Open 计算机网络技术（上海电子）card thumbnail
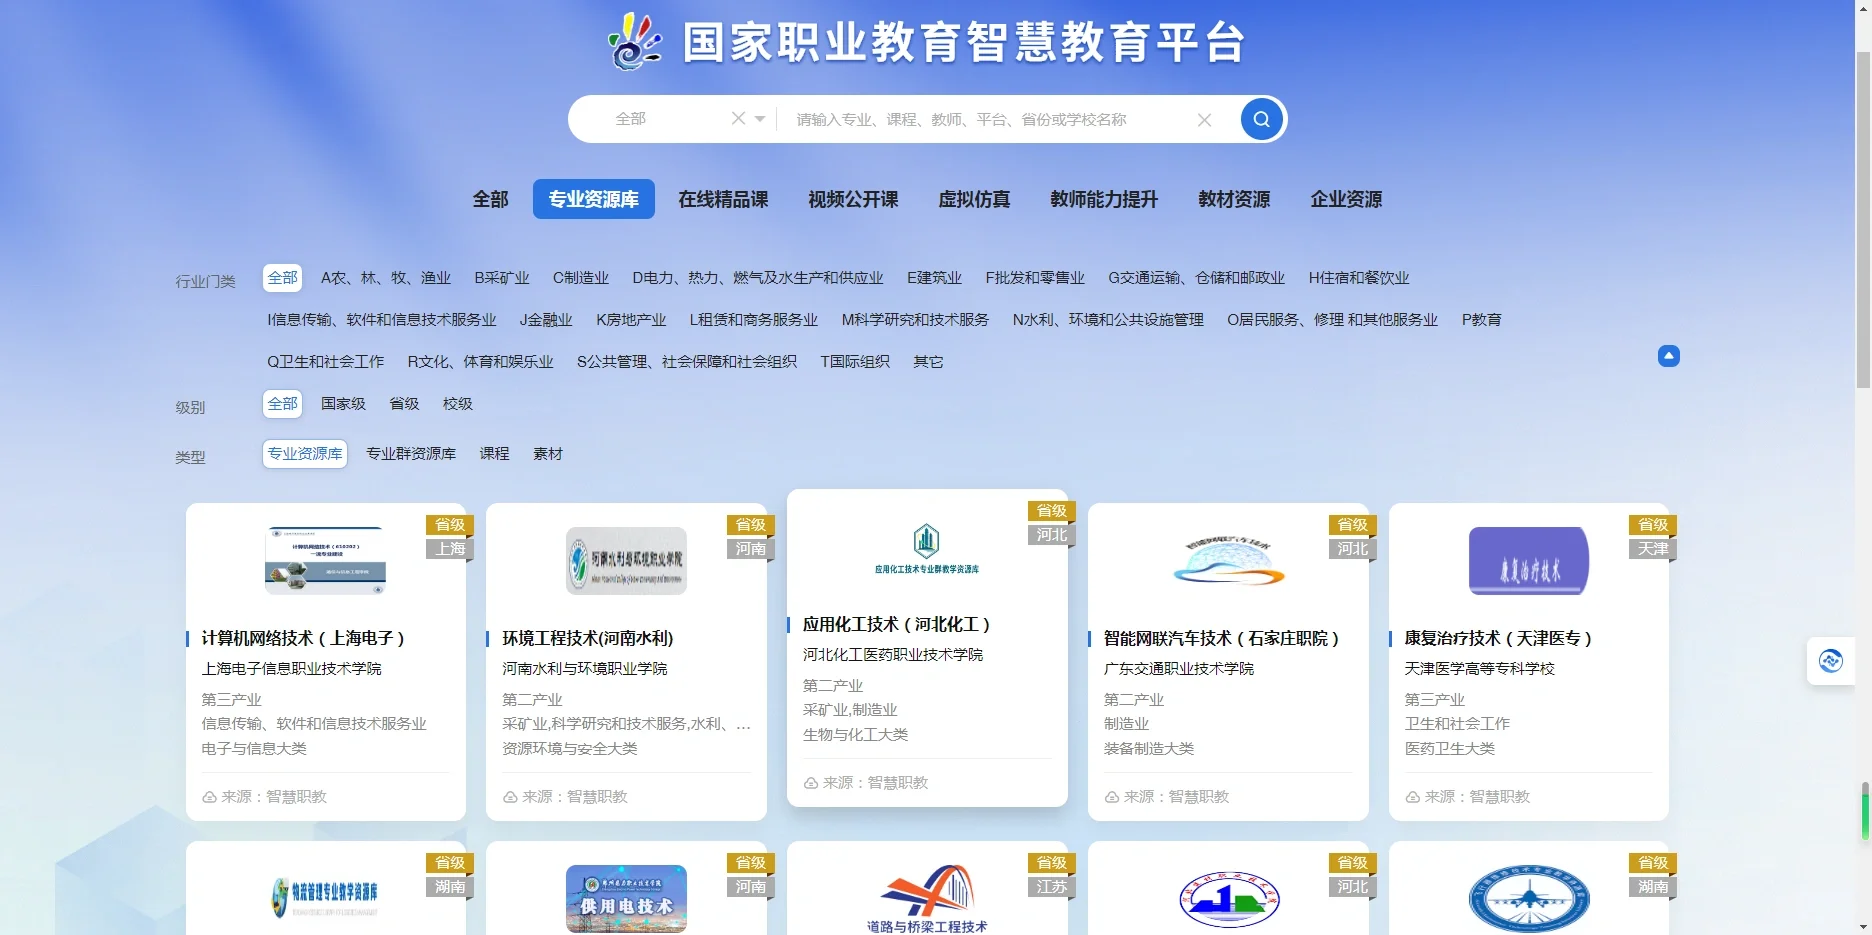Viewport: 1872px width, 935px height. [325, 561]
